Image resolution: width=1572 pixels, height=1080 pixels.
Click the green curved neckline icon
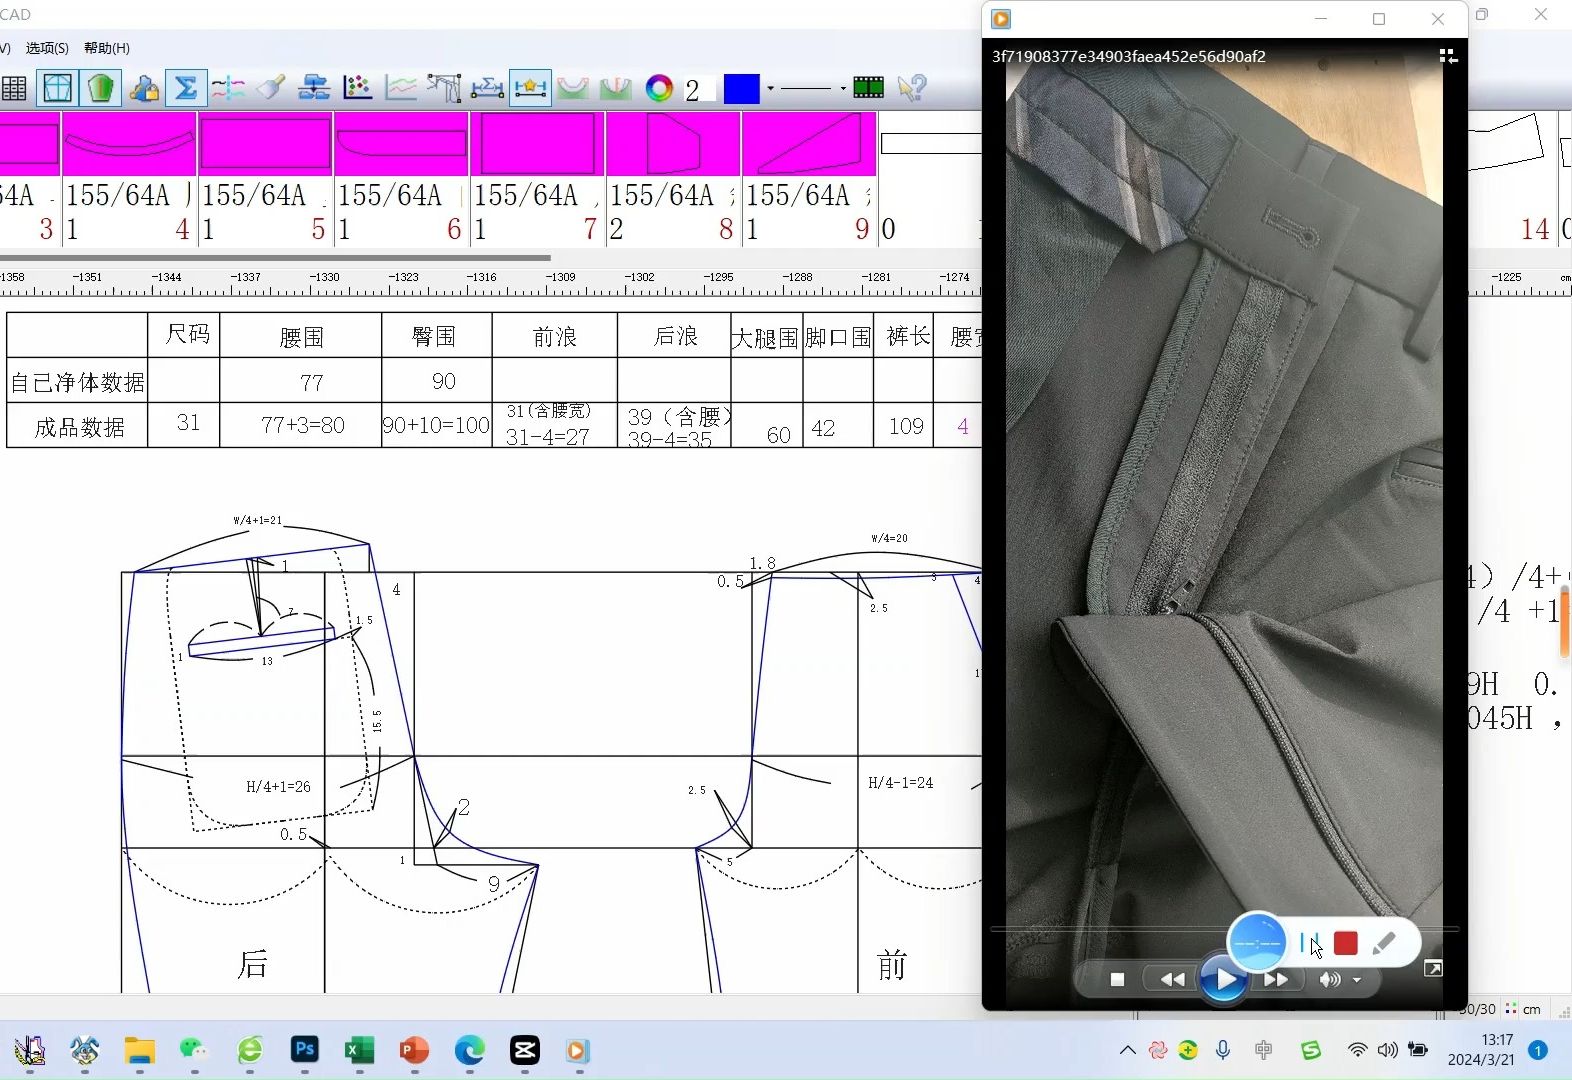[x=573, y=88]
